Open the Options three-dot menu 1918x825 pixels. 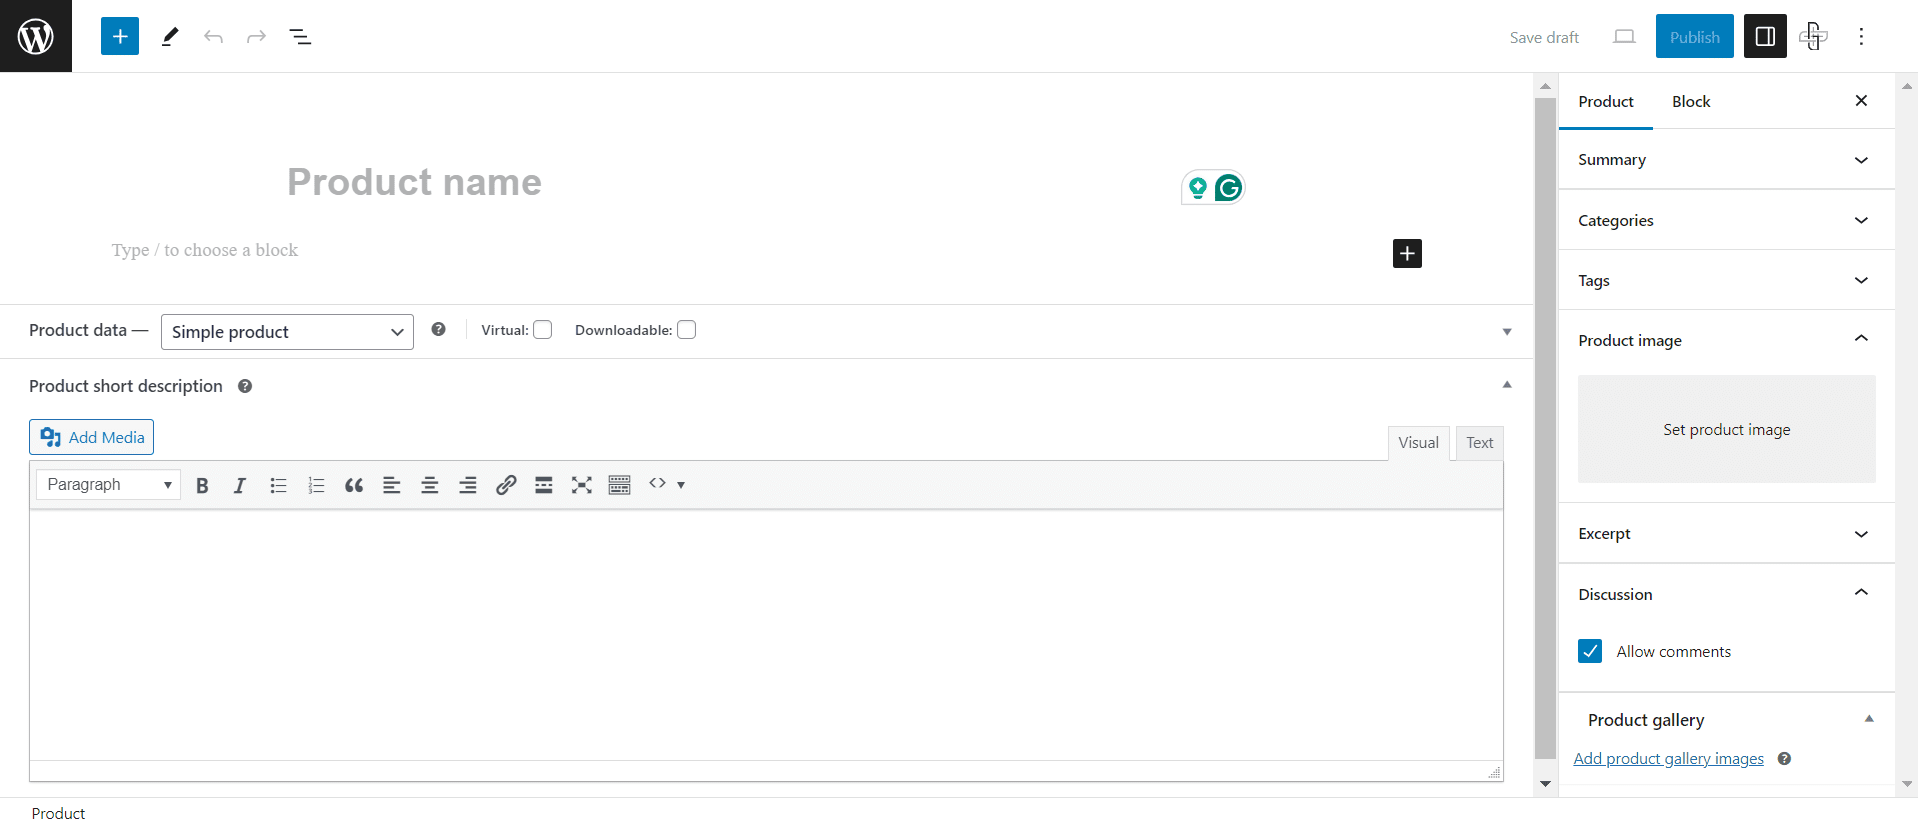tap(1861, 37)
